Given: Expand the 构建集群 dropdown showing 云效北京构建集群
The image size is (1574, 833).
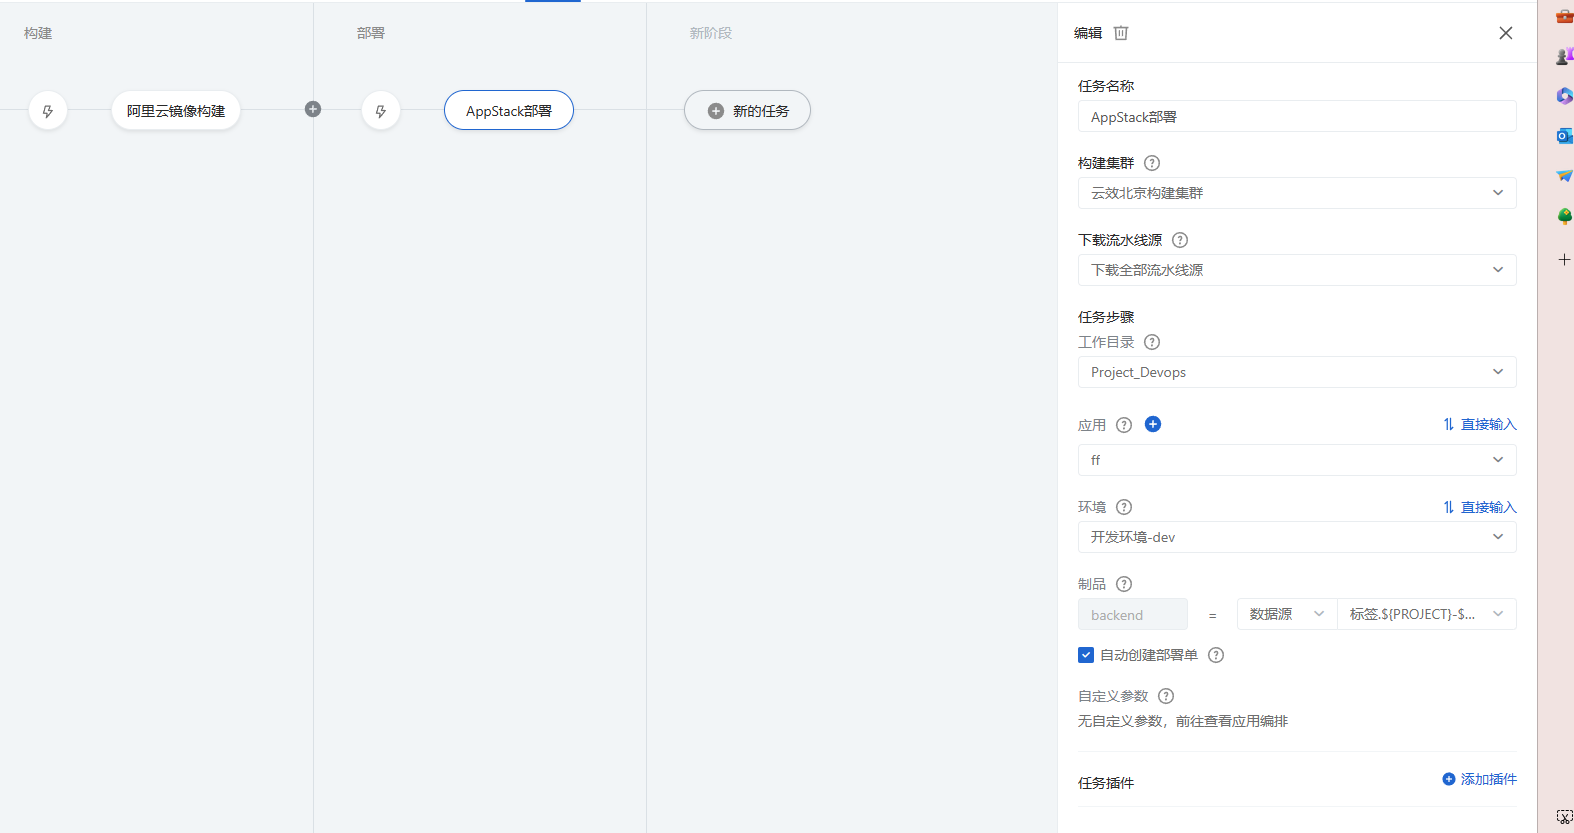Looking at the screenshot, I should coord(1297,193).
